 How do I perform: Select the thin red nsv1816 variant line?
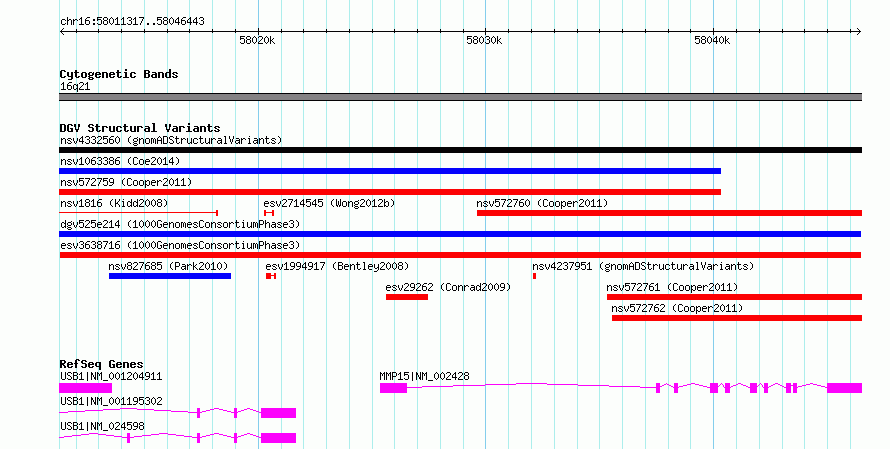click(139, 213)
